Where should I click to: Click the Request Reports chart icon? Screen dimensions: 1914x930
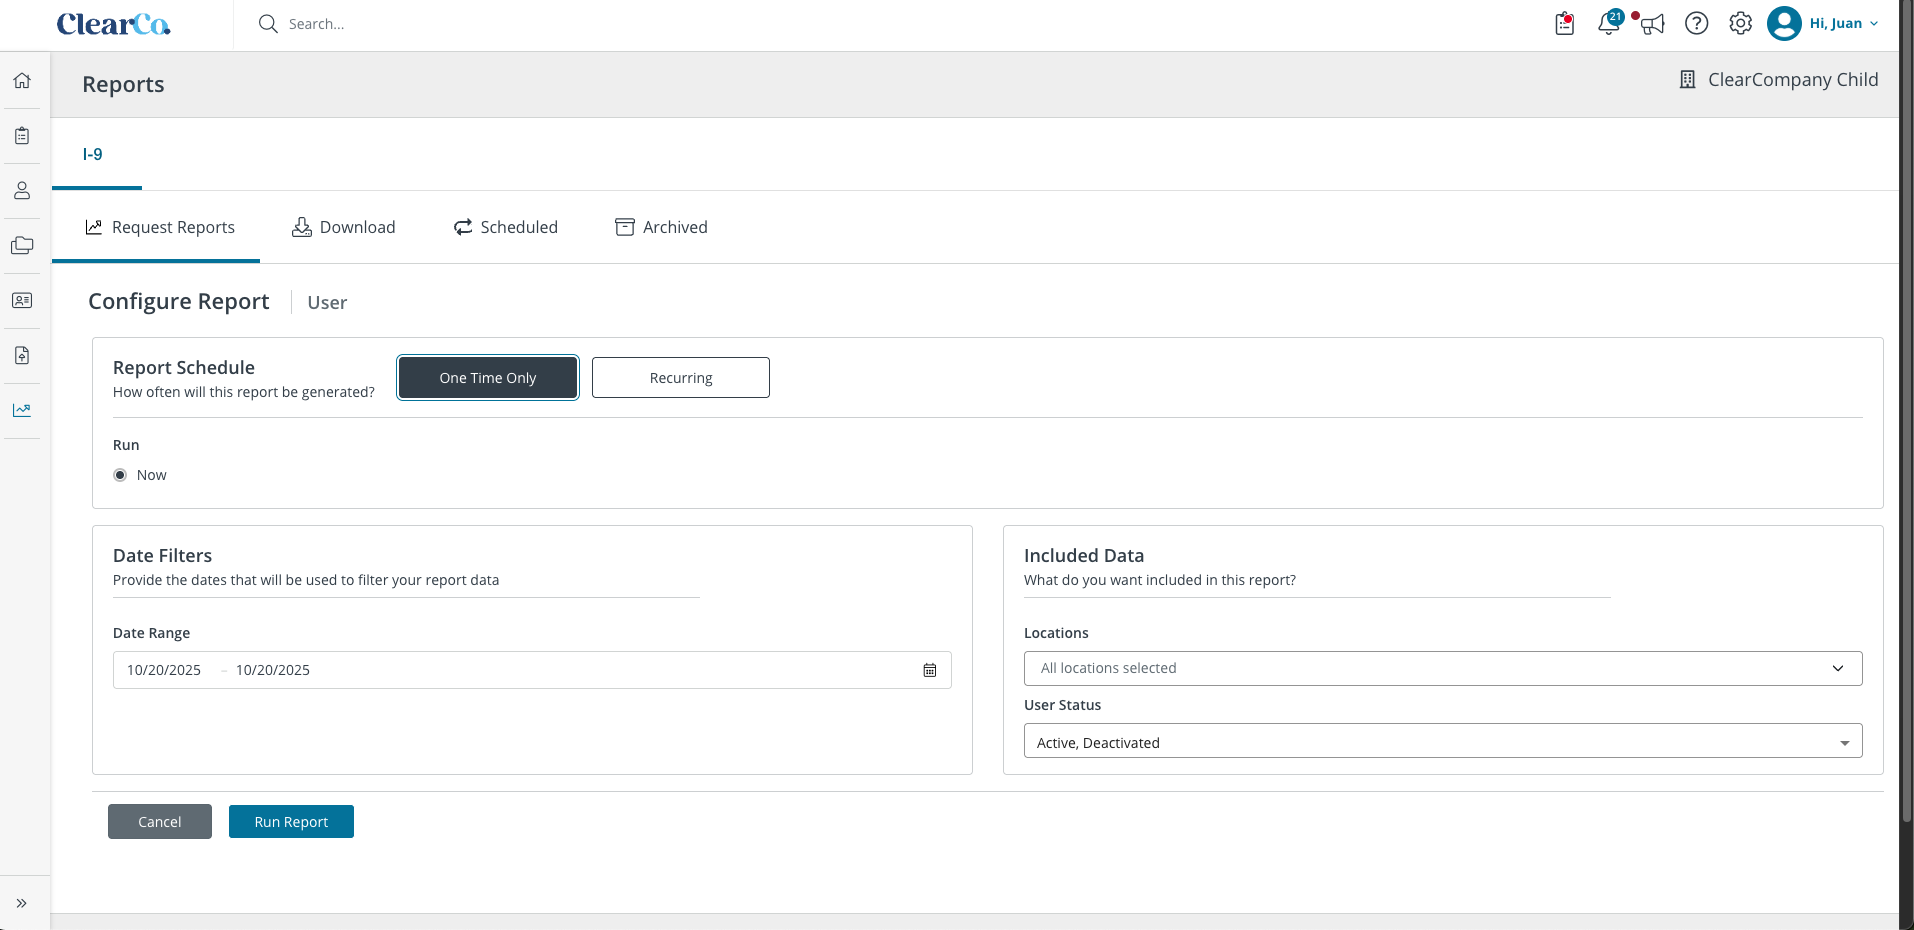point(94,227)
